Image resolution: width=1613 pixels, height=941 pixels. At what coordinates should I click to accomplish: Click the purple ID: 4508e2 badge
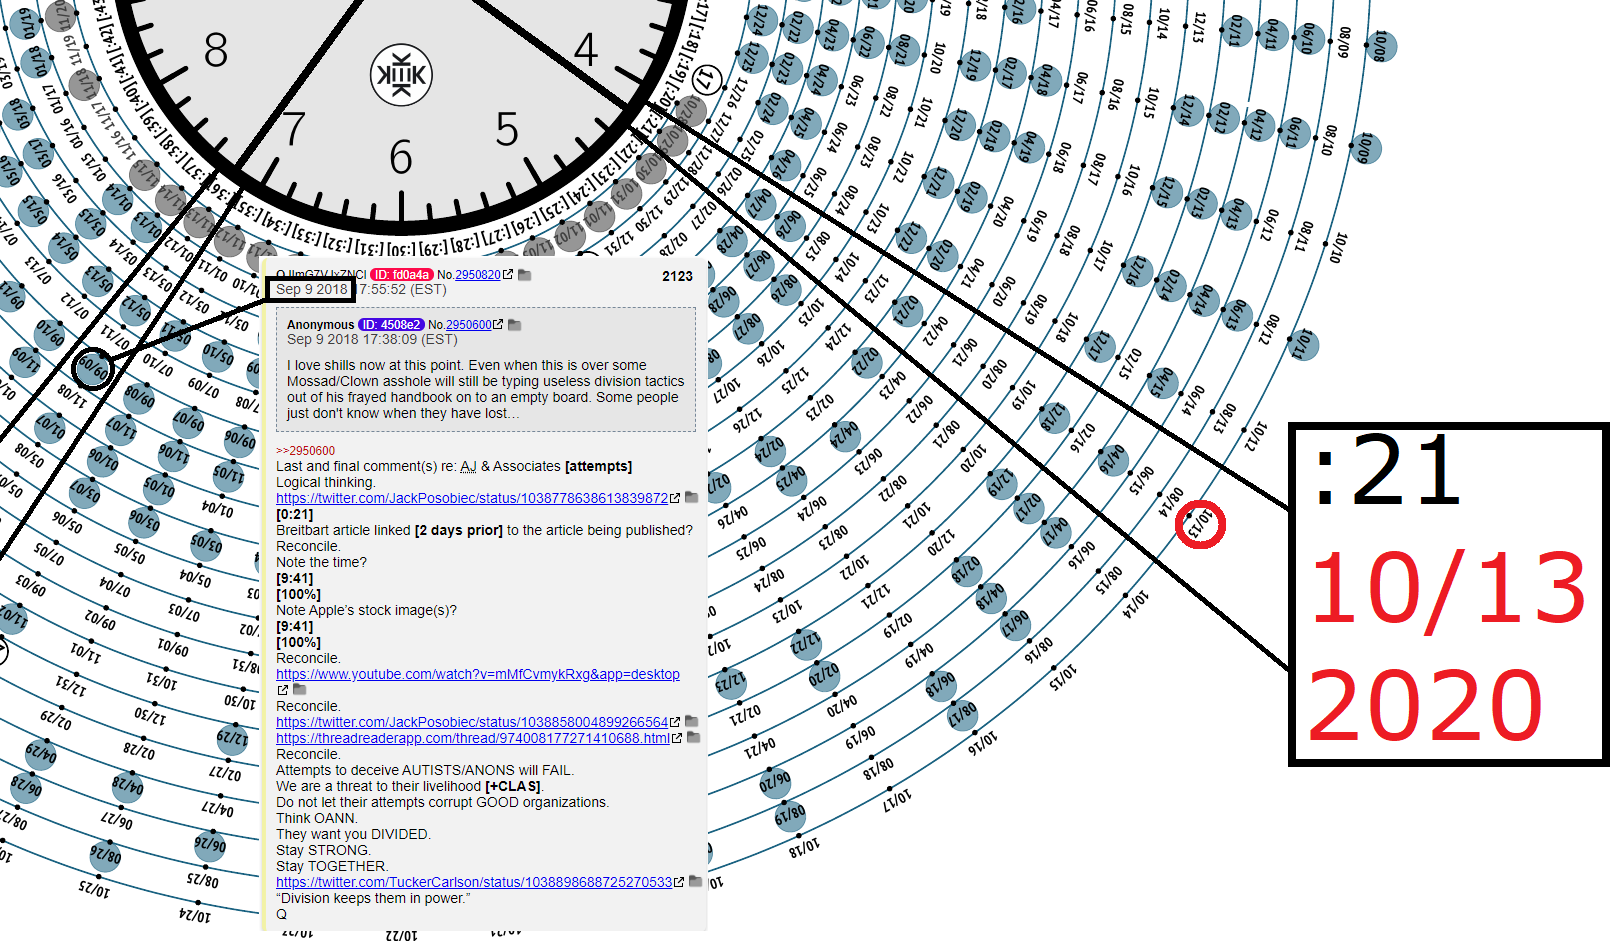391,325
